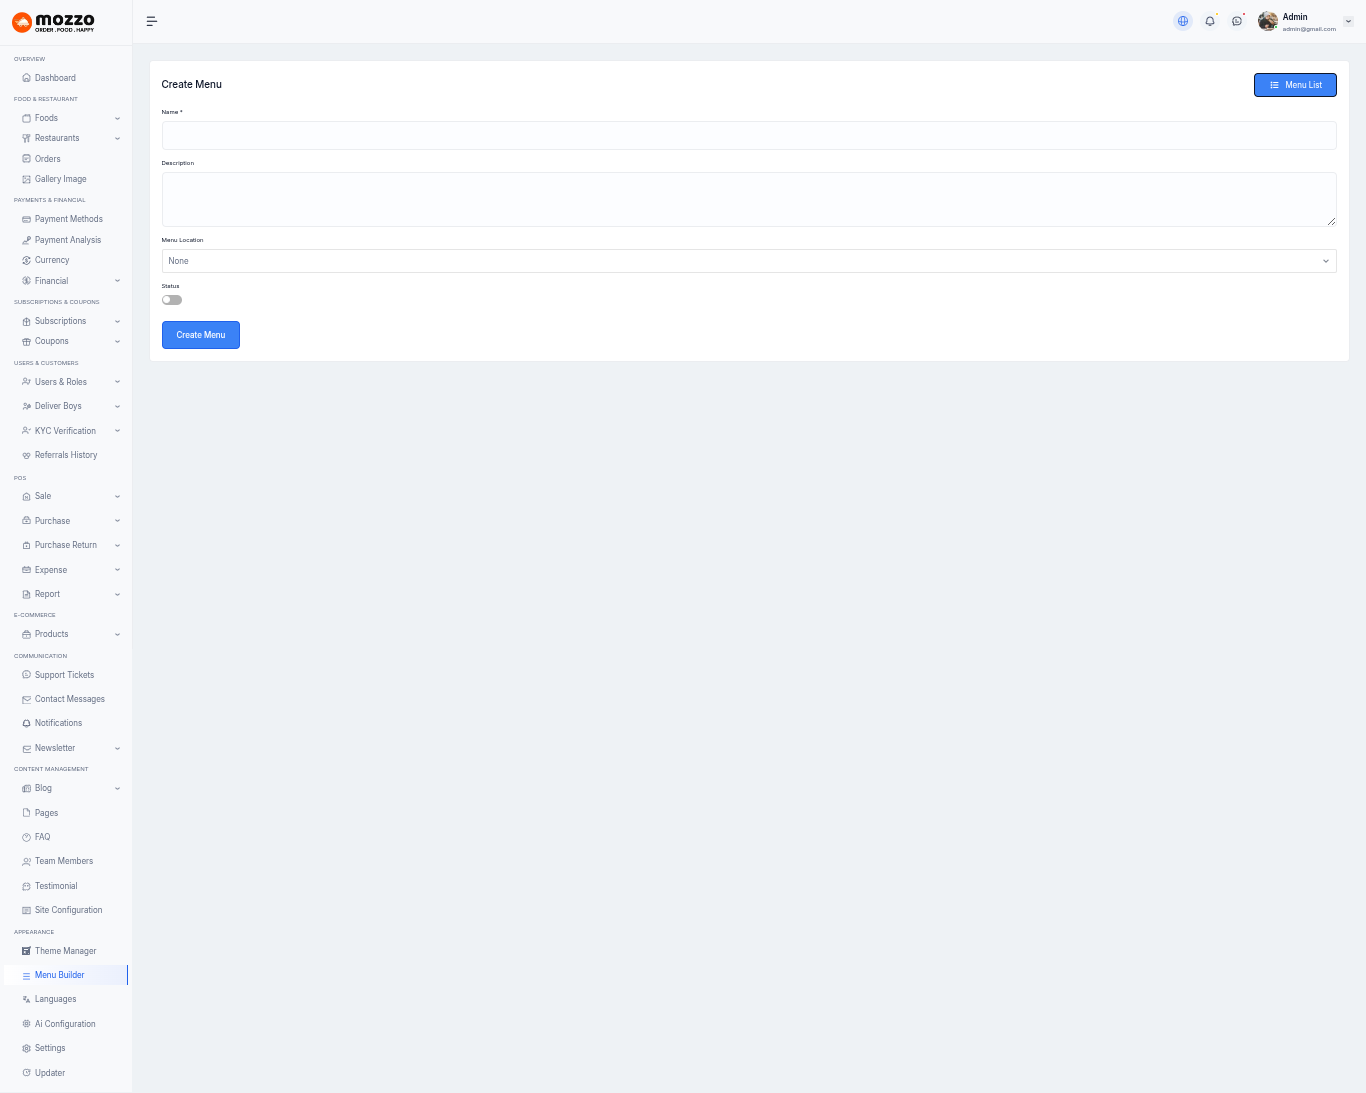This screenshot has height=1093, width=1366.
Task: Open the Menu Location dropdown
Action: [748, 261]
